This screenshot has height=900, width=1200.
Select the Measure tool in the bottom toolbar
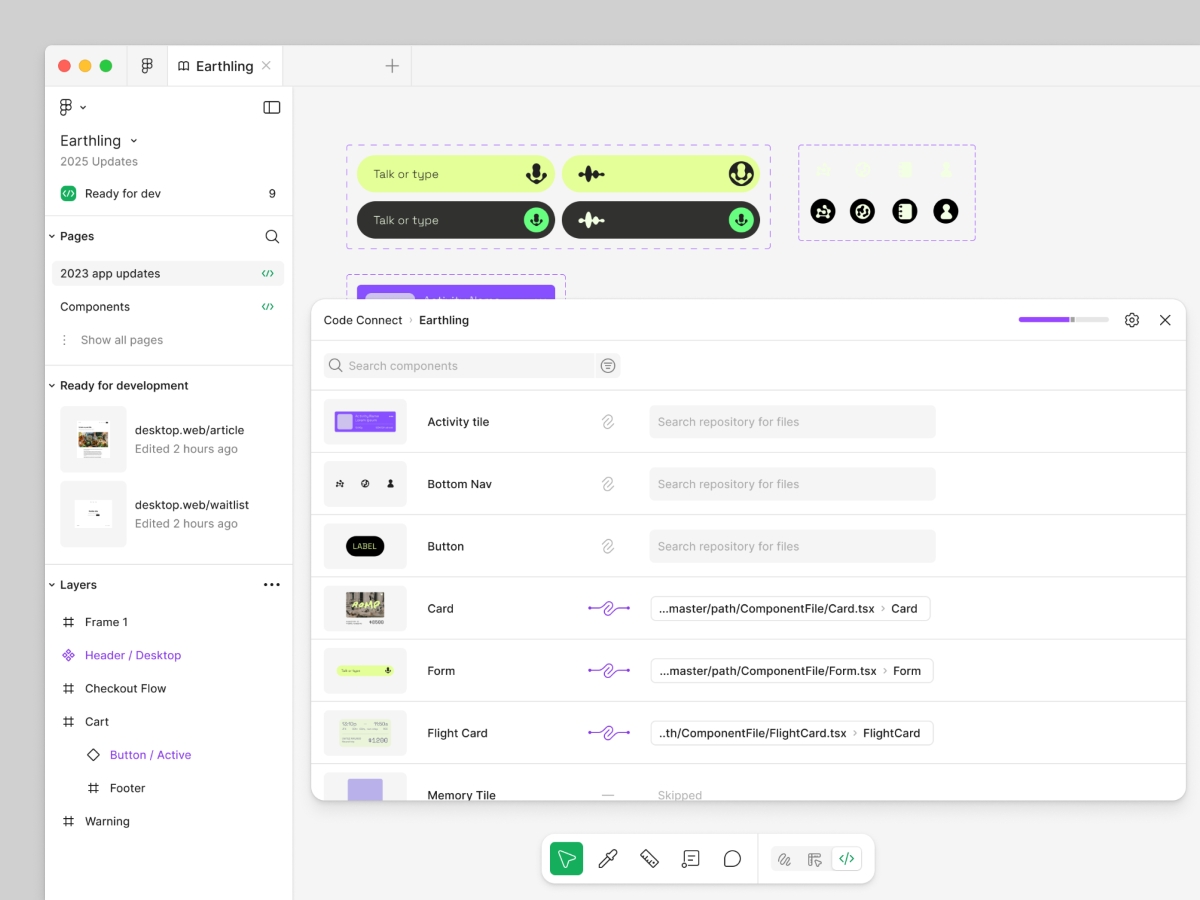point(649,858)
